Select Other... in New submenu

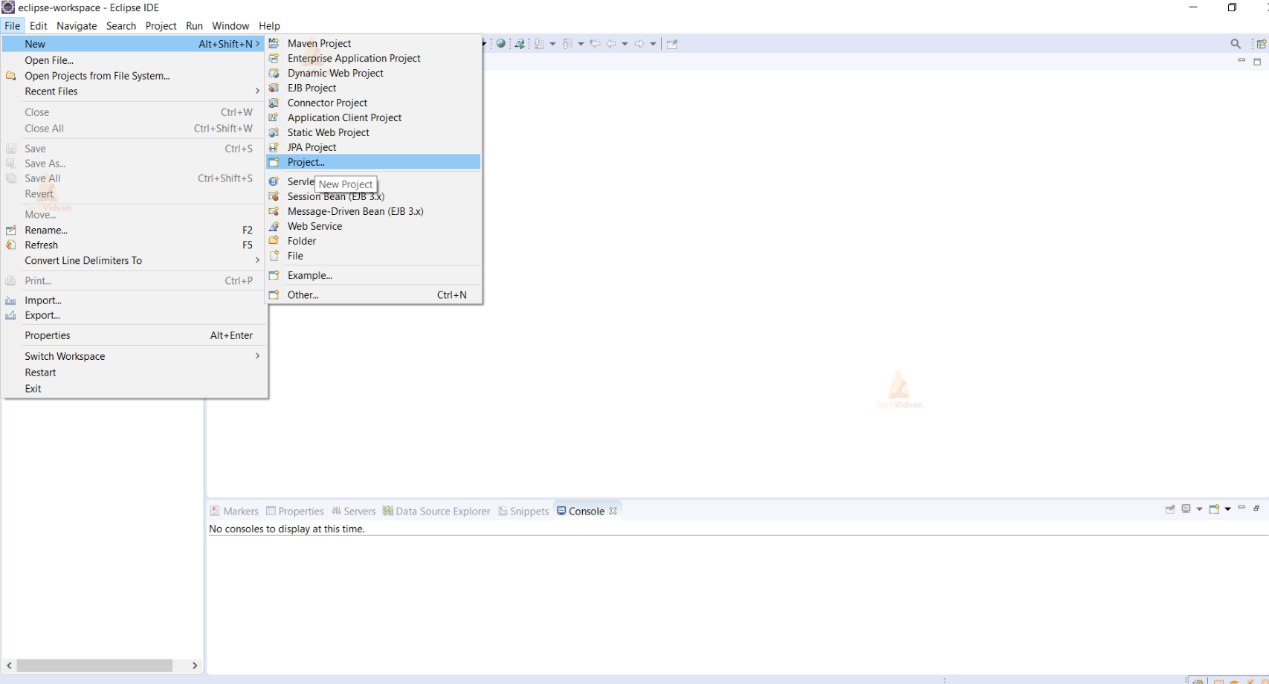click(373, 295)
